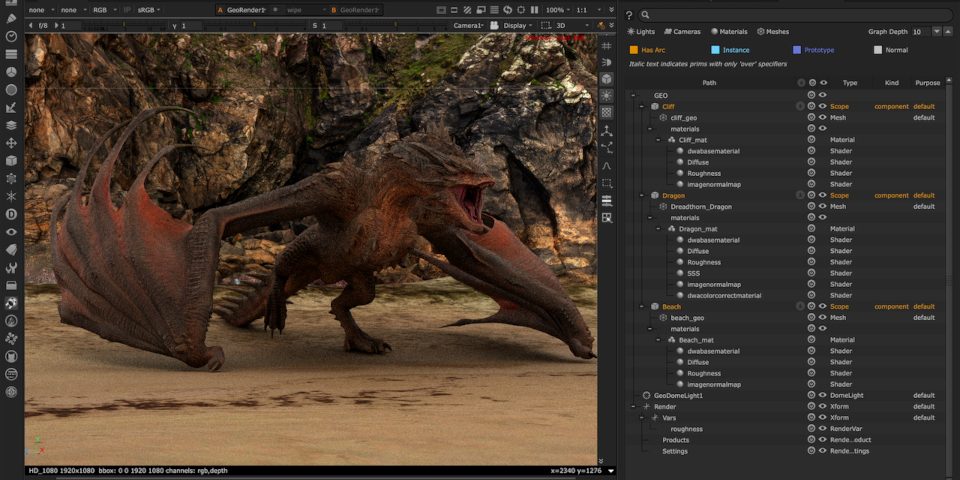
Task: Open the Camera1 dropdown in the viewer
Action: pyautogui.click(x=468, y=26)
